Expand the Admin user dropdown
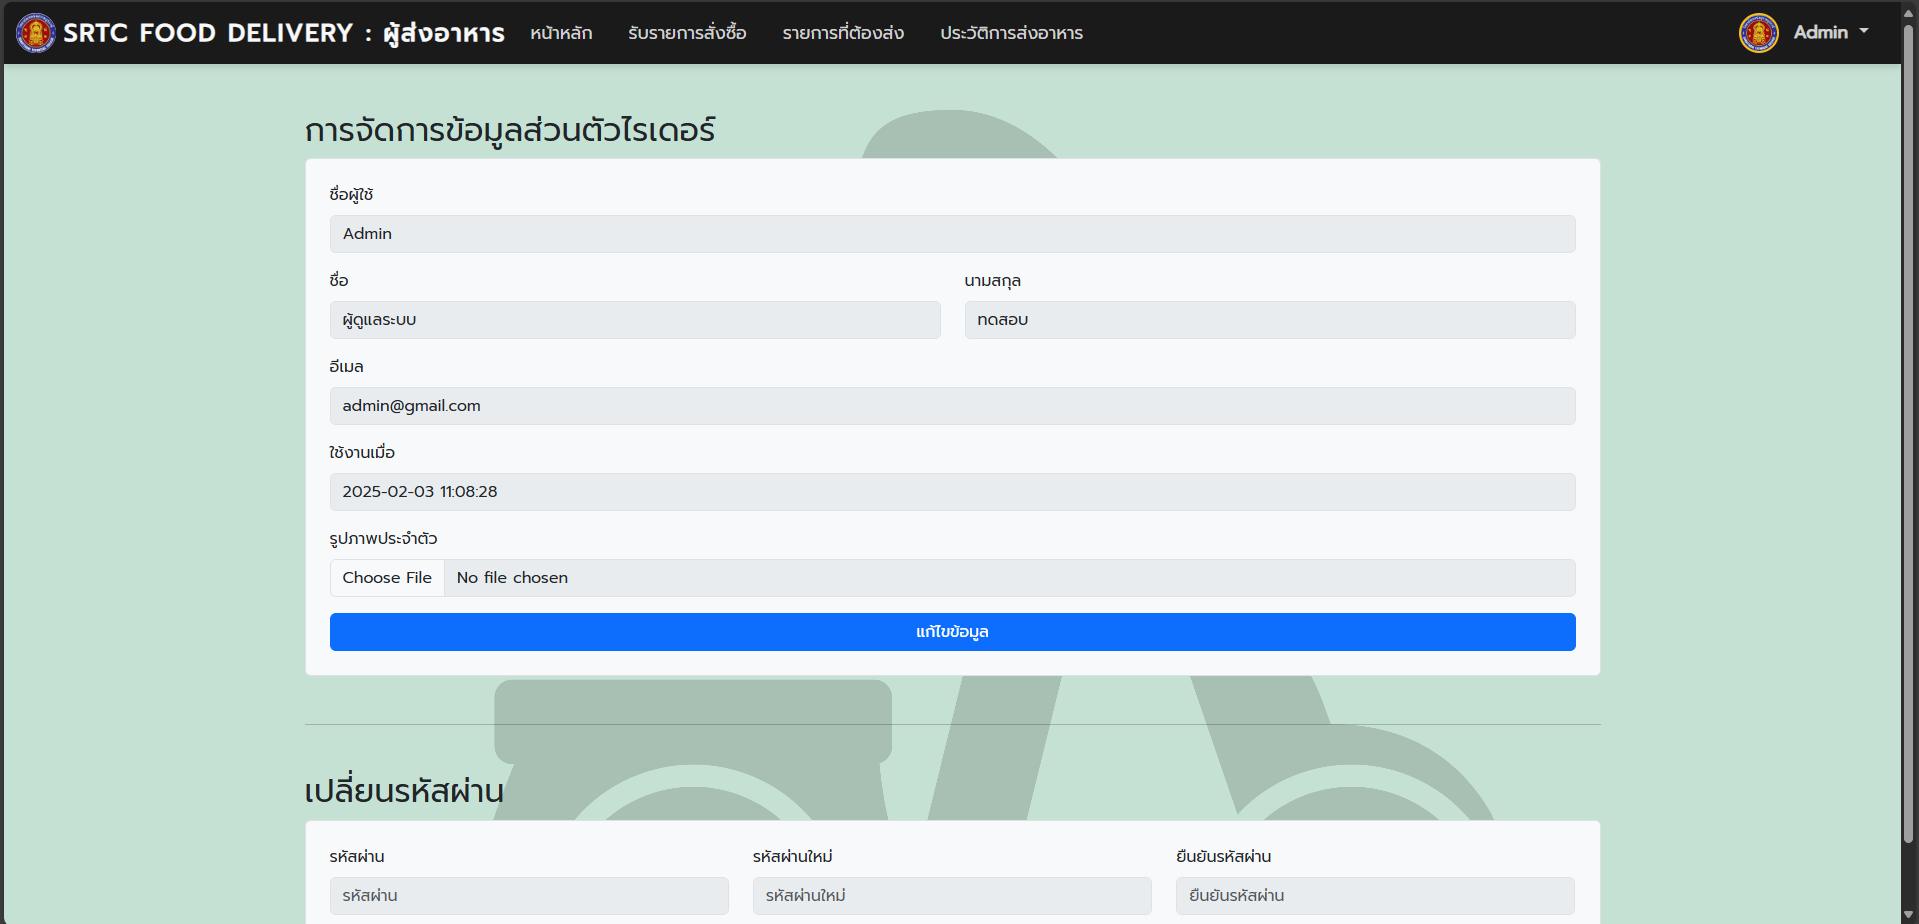 pyautogui.click(x=1831, y=33)
